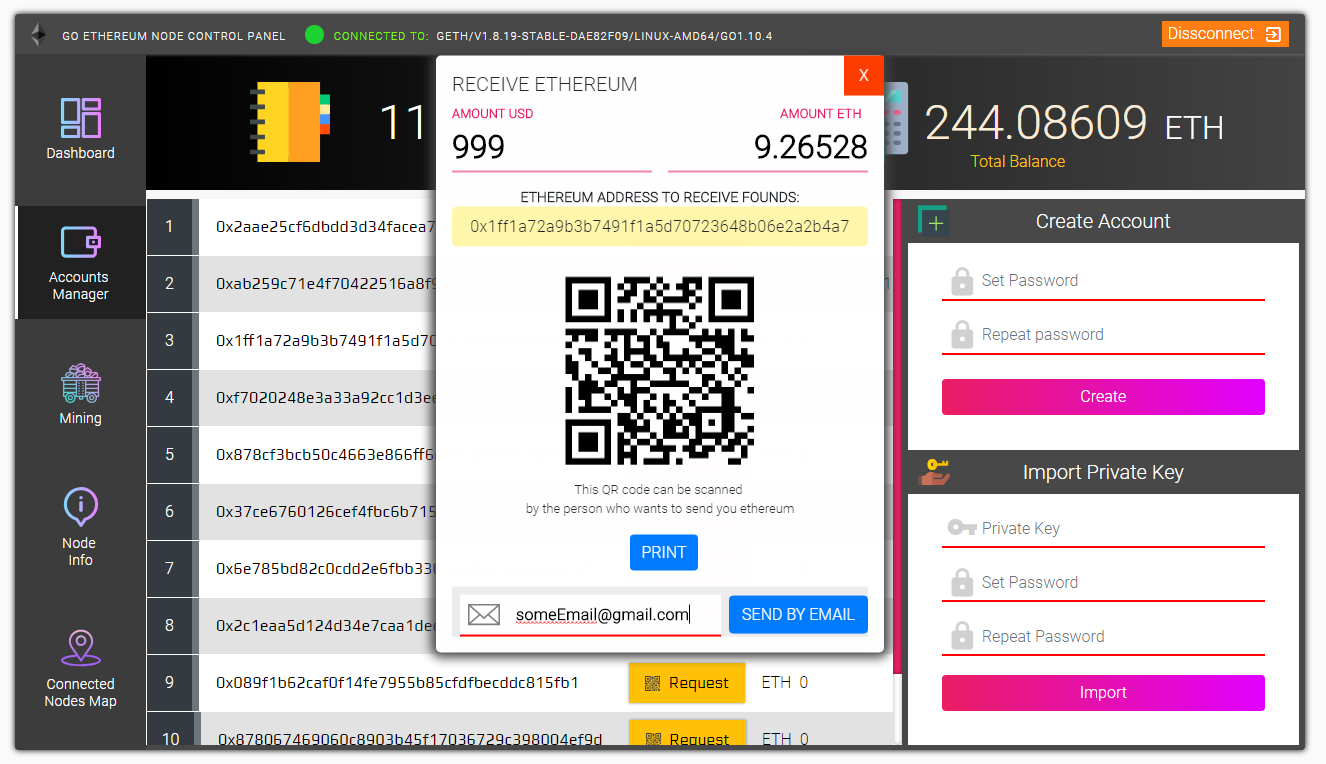The image size is (1326, 764).
Task: Click the notebook icon in the header banner
Action: point(290,122)
